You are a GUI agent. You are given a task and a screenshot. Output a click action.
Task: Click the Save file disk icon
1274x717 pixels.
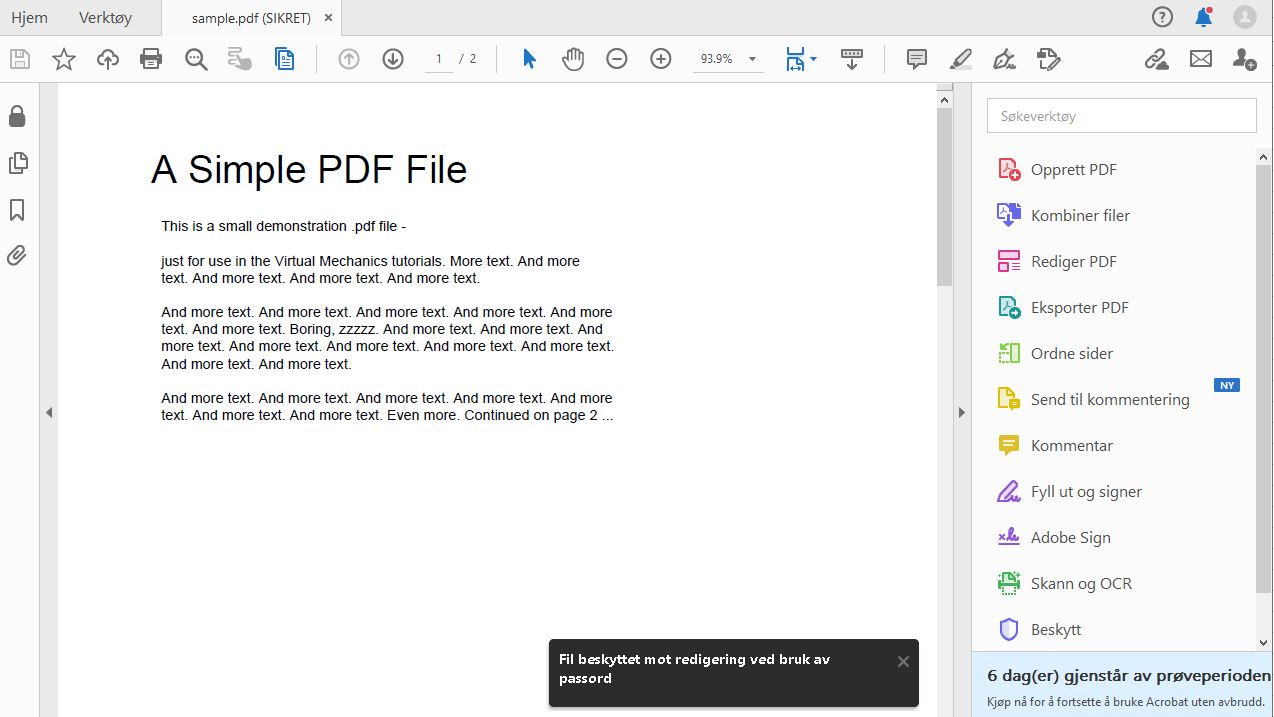tap(20, 59)
